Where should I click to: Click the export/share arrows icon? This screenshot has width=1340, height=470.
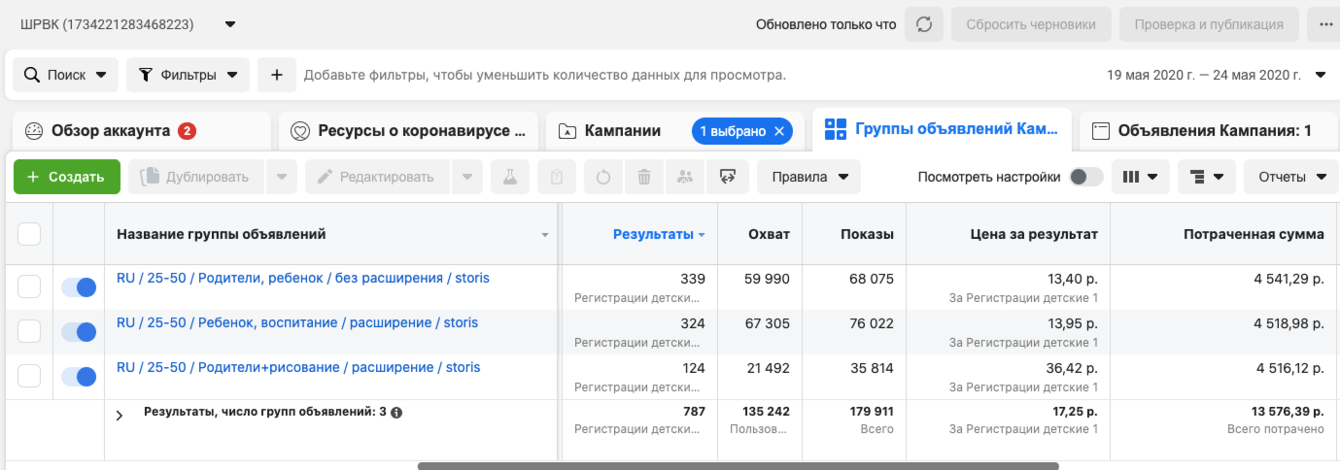pyautogui.click(x=727, y=177)
